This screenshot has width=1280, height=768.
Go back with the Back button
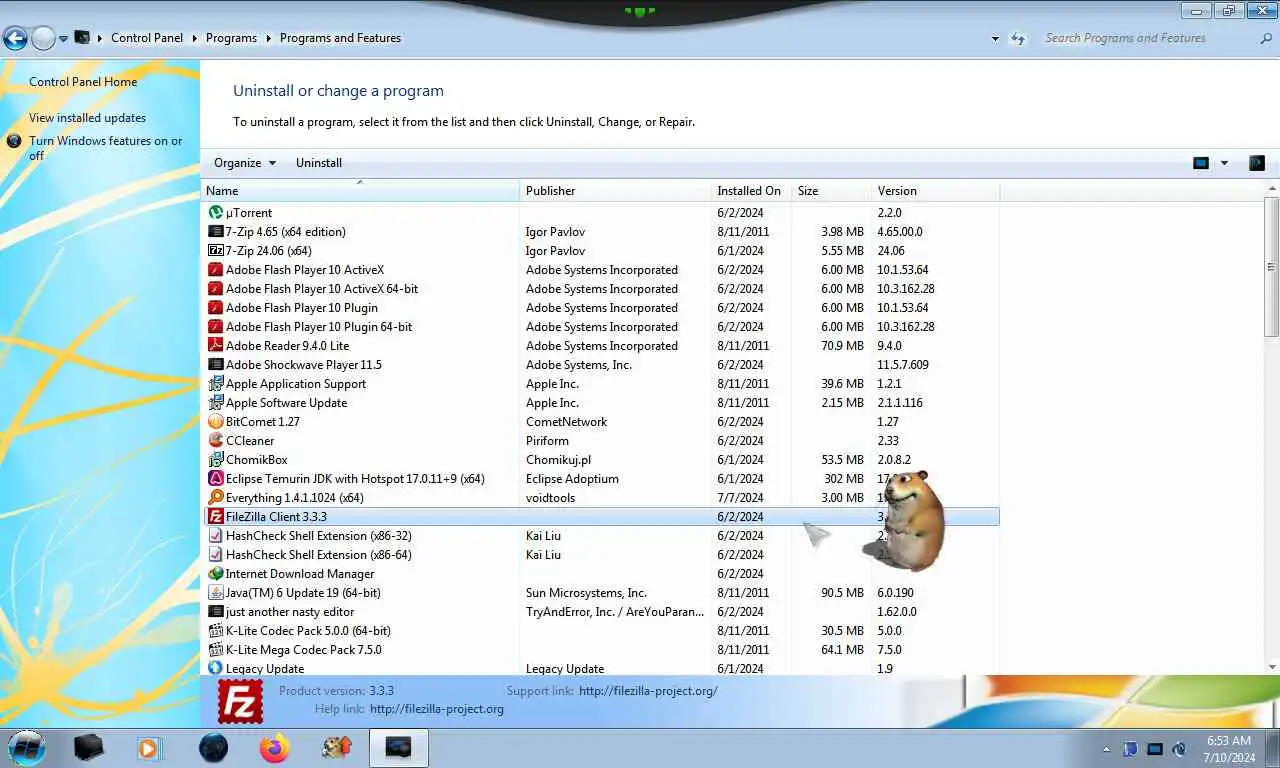pos(15,39)
